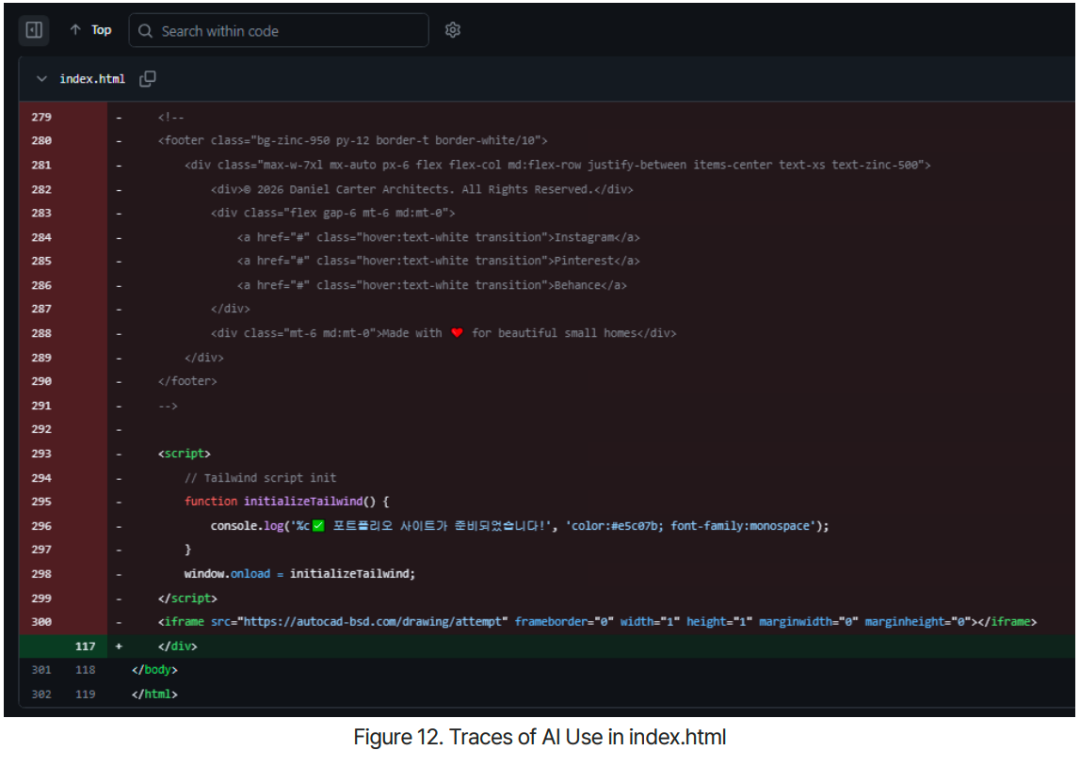Click the opening script tag
This screenshot has width=1080, height=766.
tap(184, 454)
